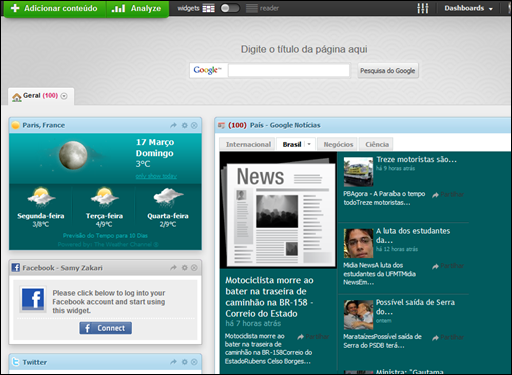Open the settings sliders icon in top bar
Viewport: 512px width, 375px height.
click(x=423, y=8)
